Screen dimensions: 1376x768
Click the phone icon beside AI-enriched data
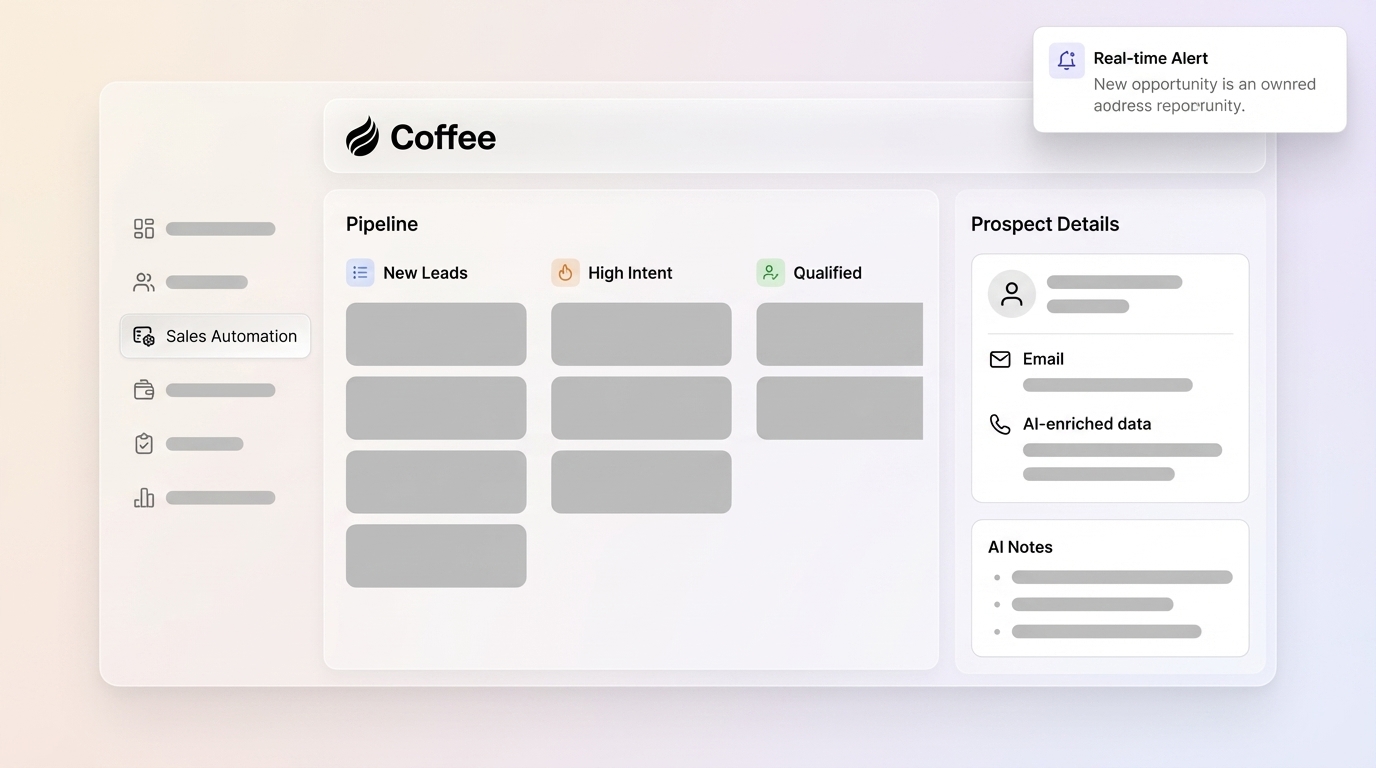[x=1000, y=424]
